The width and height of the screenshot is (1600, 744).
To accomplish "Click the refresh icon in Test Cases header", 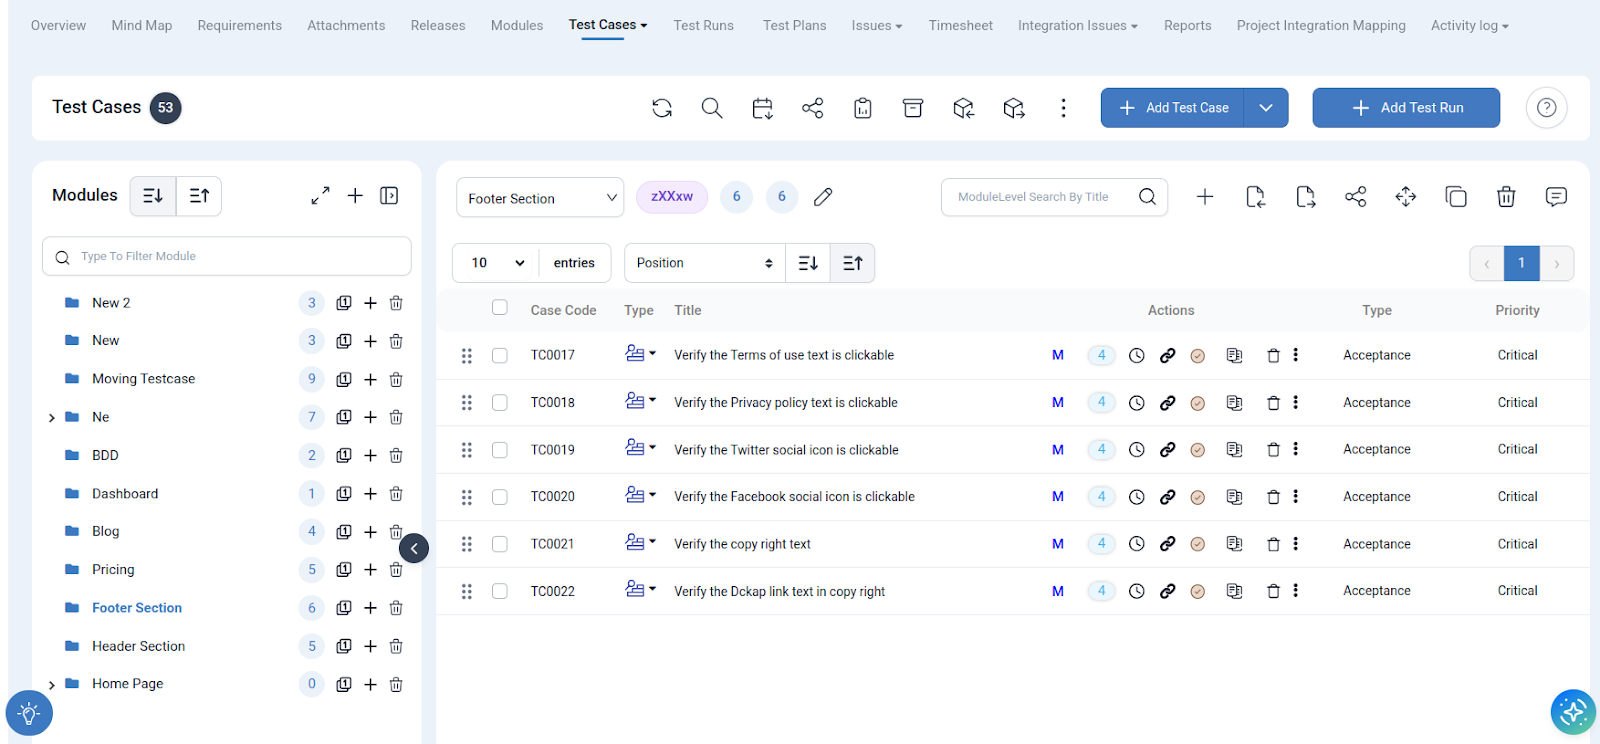I will (662, 108).
